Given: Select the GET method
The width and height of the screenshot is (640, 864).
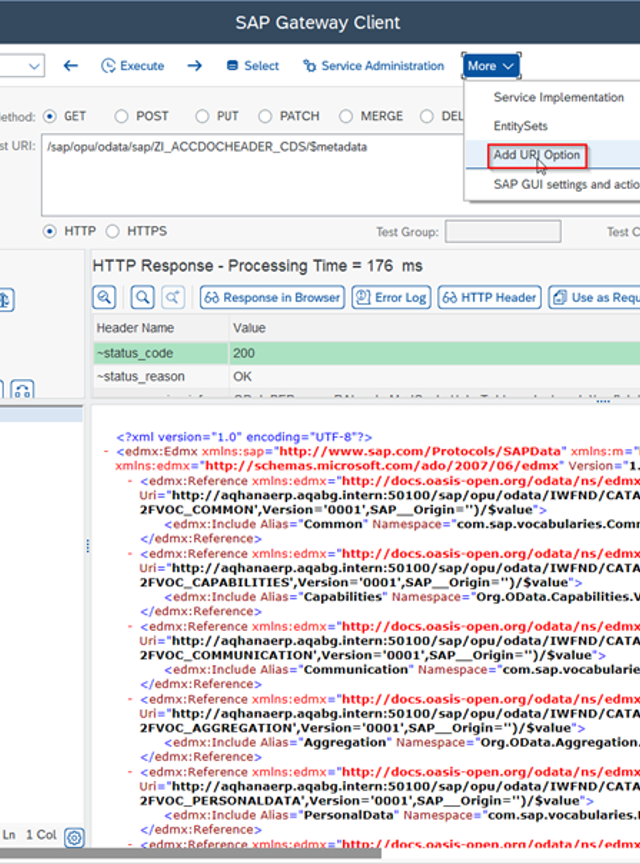Looking at the screenshot, I should (50, 116).
